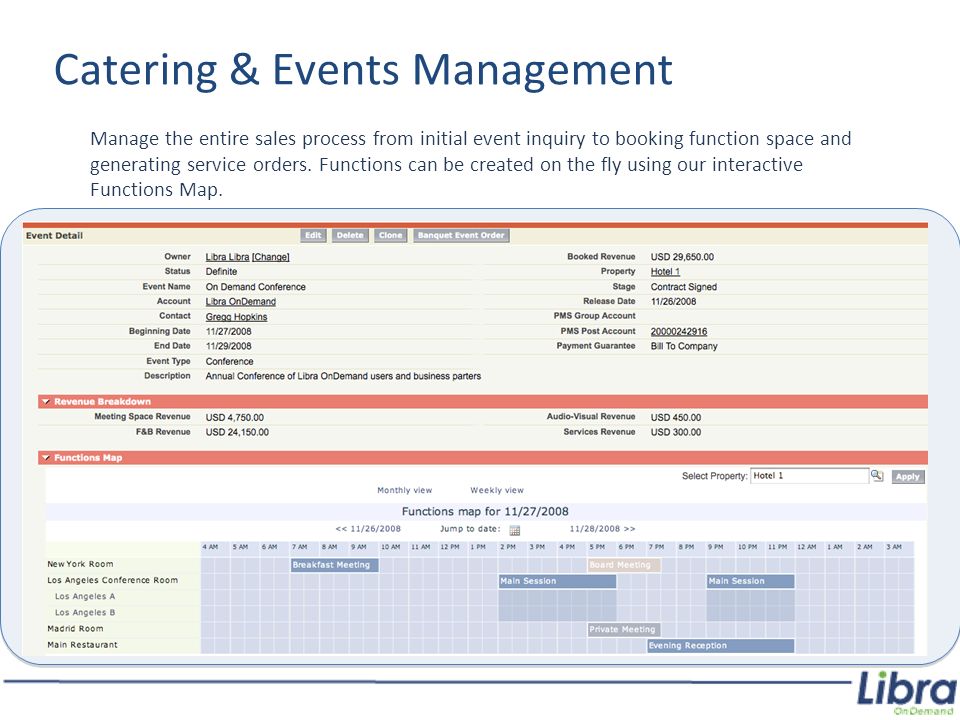960x720 pixels.
Task: Click the Stage value Contract Signed
Action: point(683,287)
